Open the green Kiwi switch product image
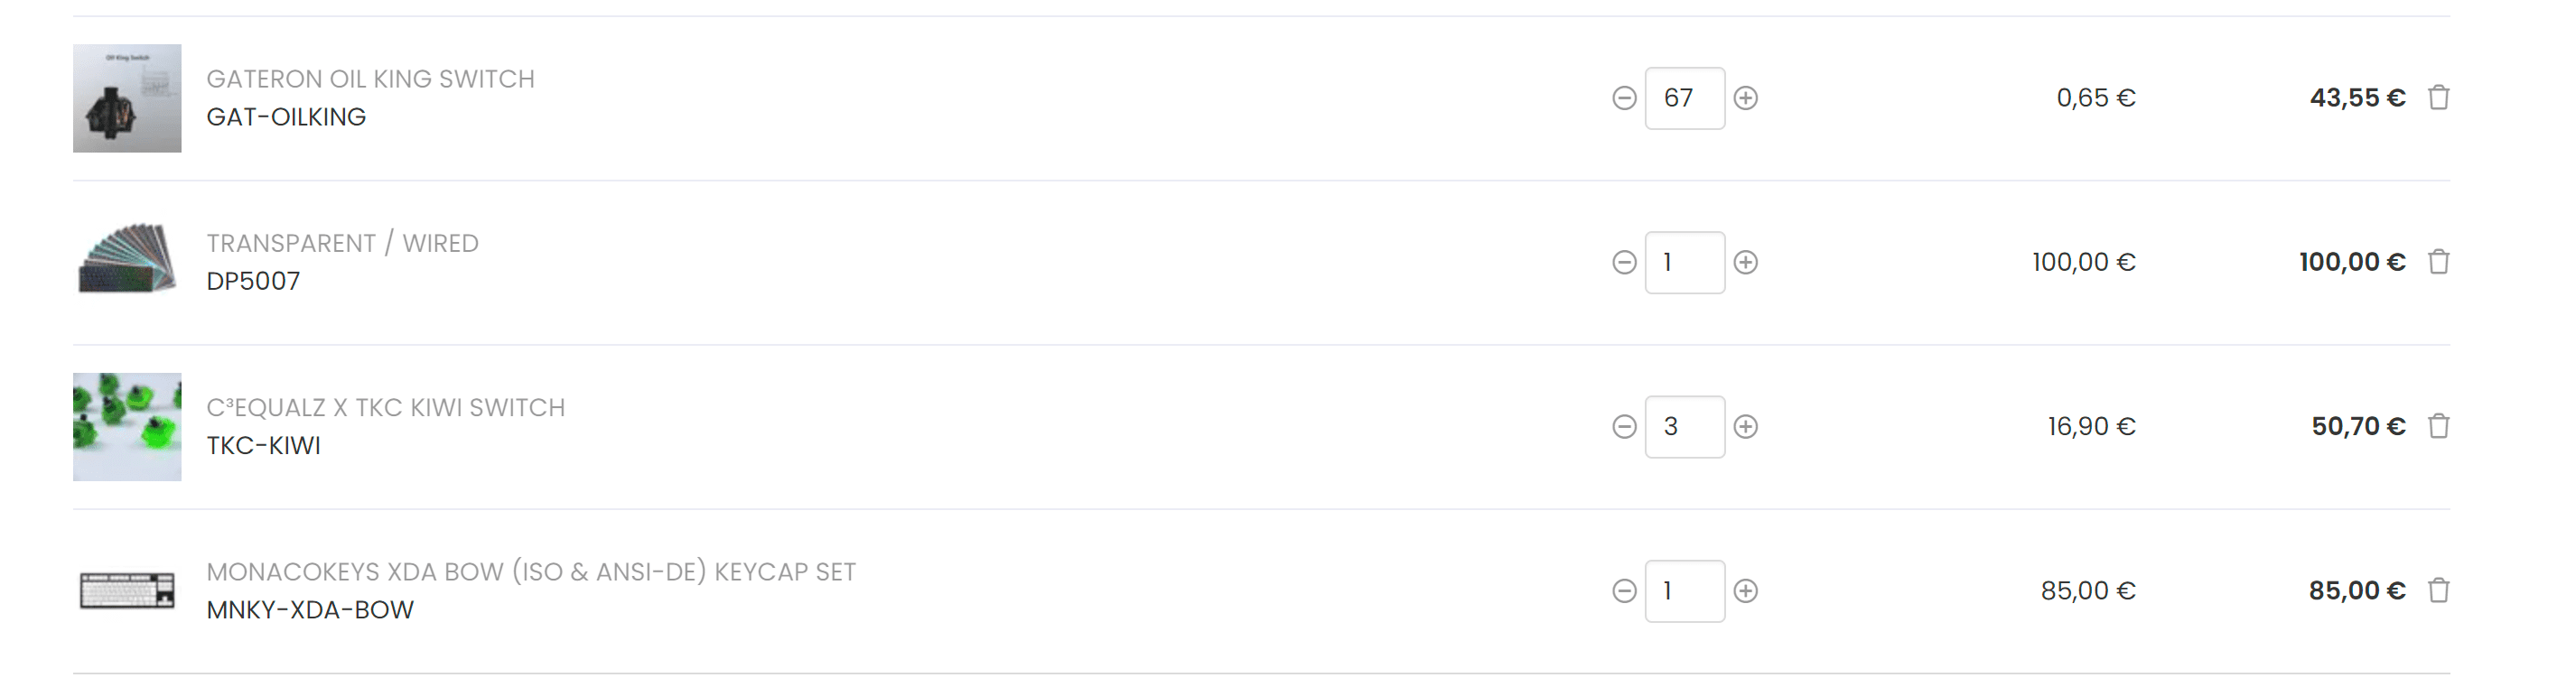This screenshot has width=2576, height=678. [x=127, y=427]
